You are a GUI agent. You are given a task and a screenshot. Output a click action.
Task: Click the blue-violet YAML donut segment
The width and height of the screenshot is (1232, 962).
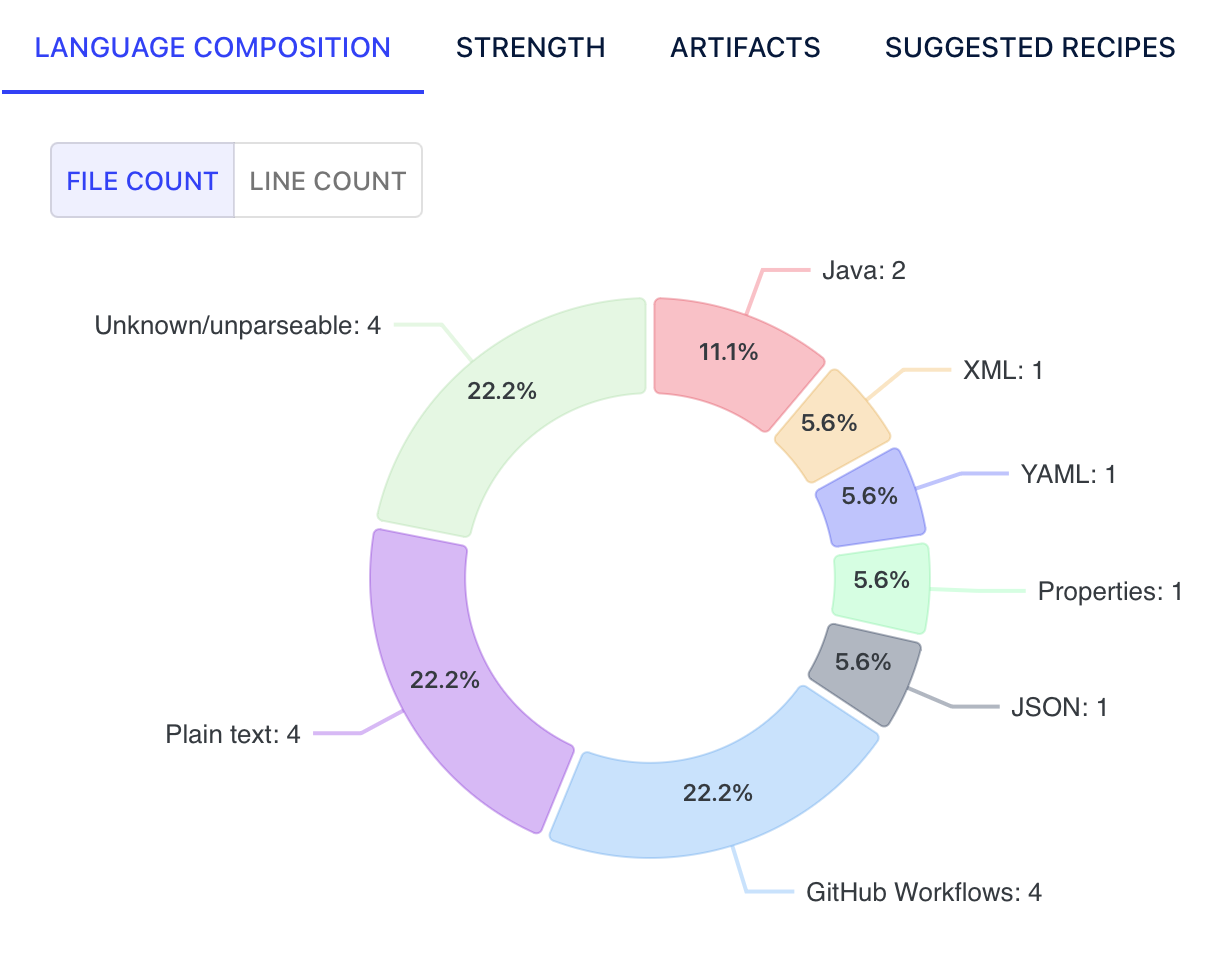point(870,497)
